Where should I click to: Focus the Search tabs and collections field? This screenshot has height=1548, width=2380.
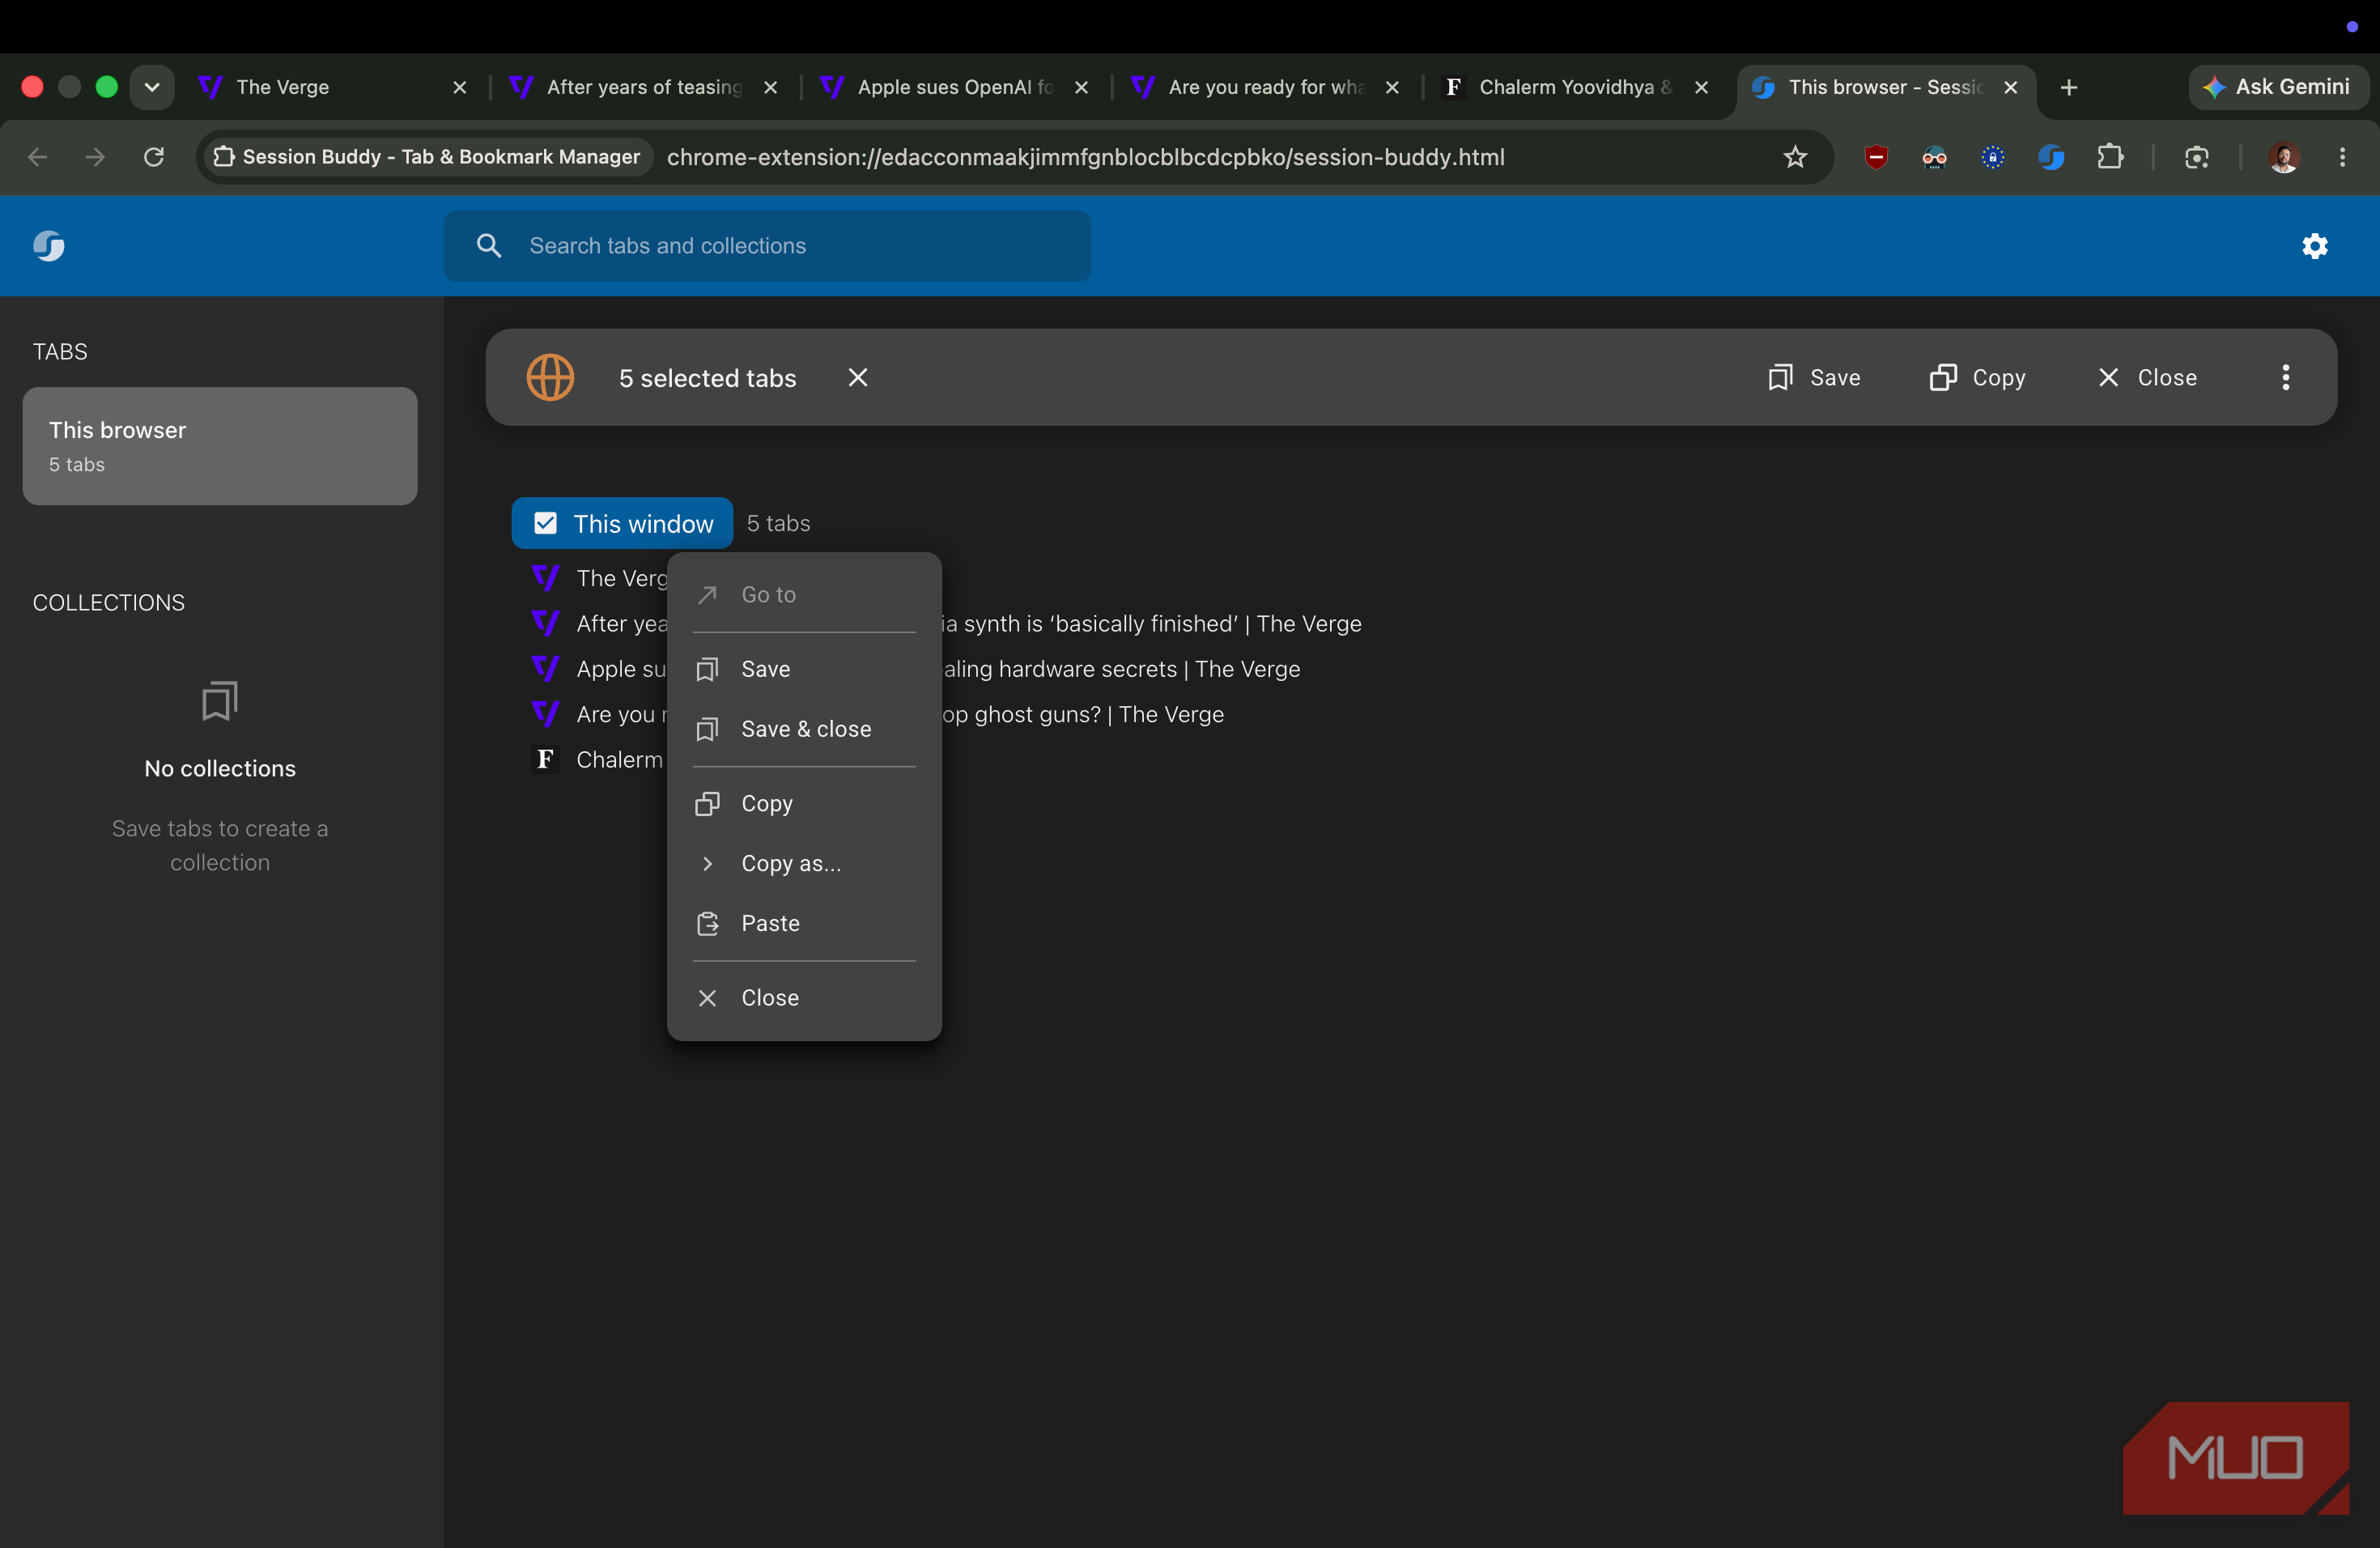tap(767, 245)
